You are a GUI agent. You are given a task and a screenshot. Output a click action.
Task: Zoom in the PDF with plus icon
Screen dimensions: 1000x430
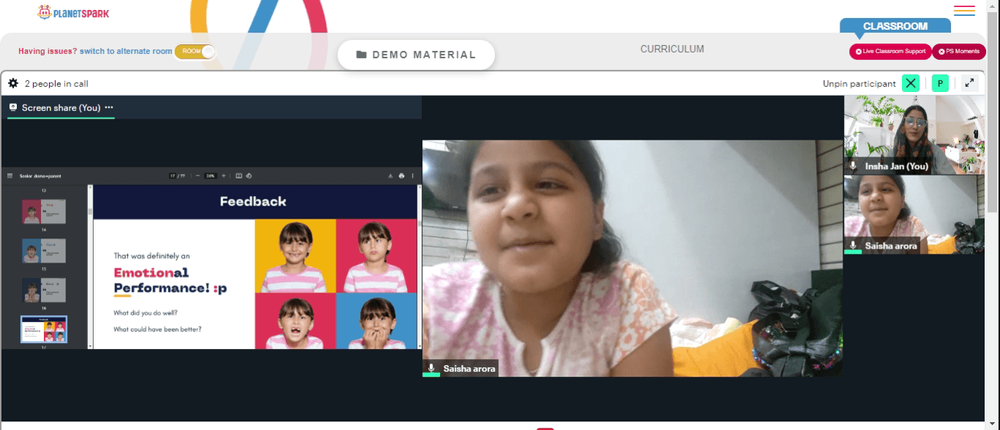[223, 175]
